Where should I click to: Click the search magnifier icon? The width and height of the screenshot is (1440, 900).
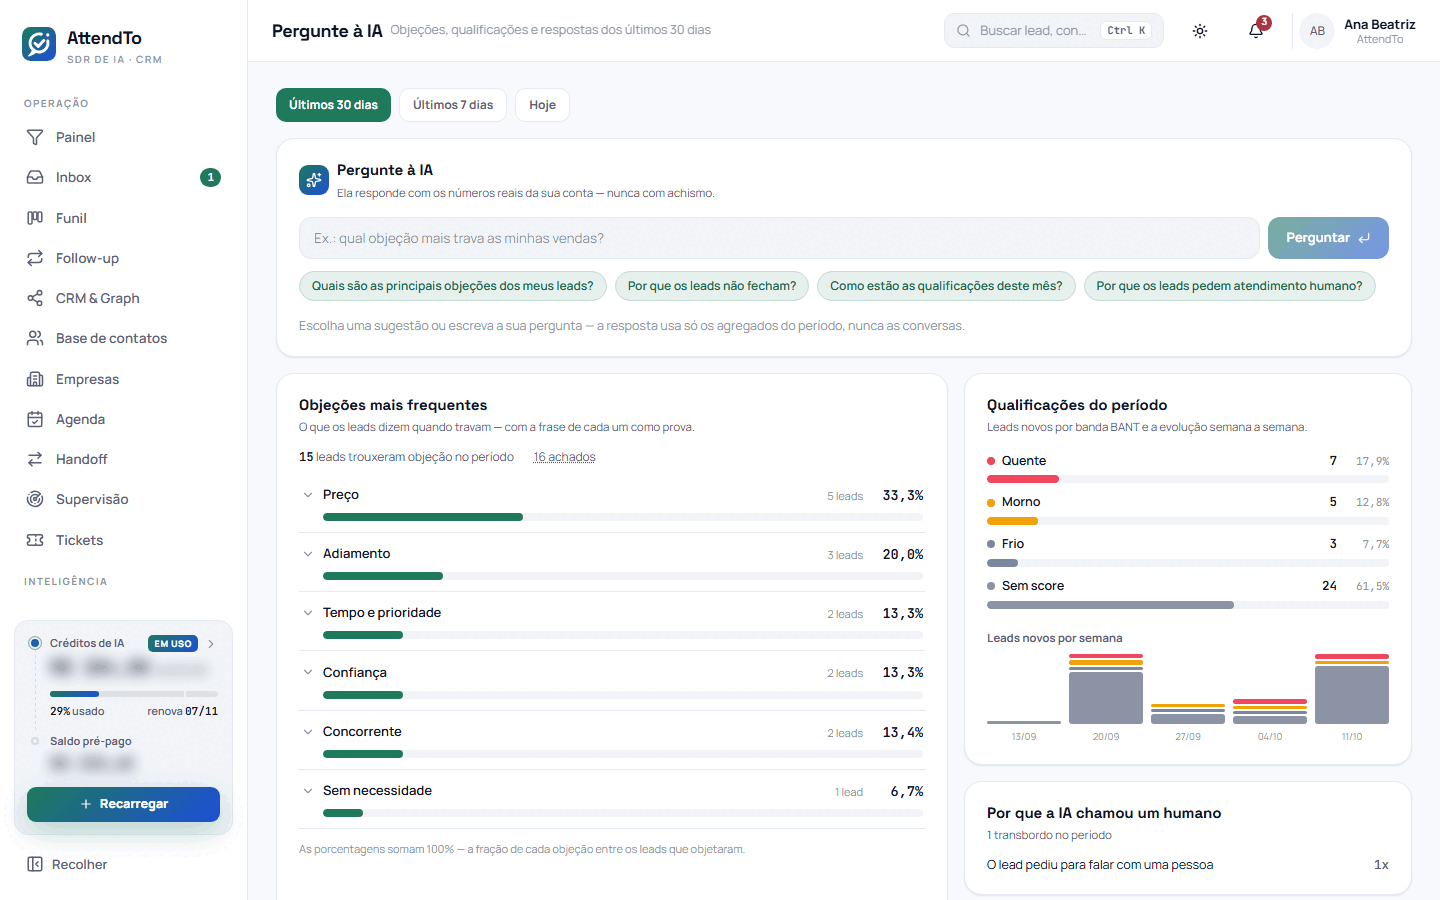[963, 31]
